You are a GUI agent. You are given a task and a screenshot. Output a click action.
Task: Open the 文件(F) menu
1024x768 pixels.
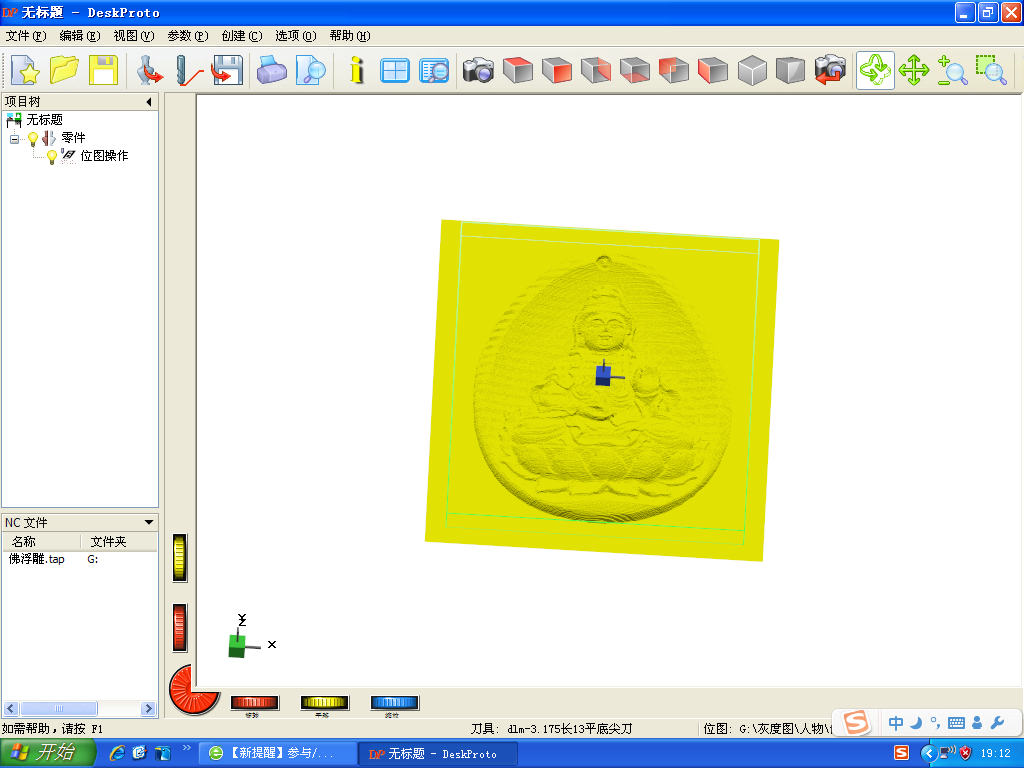click(26, 36)
